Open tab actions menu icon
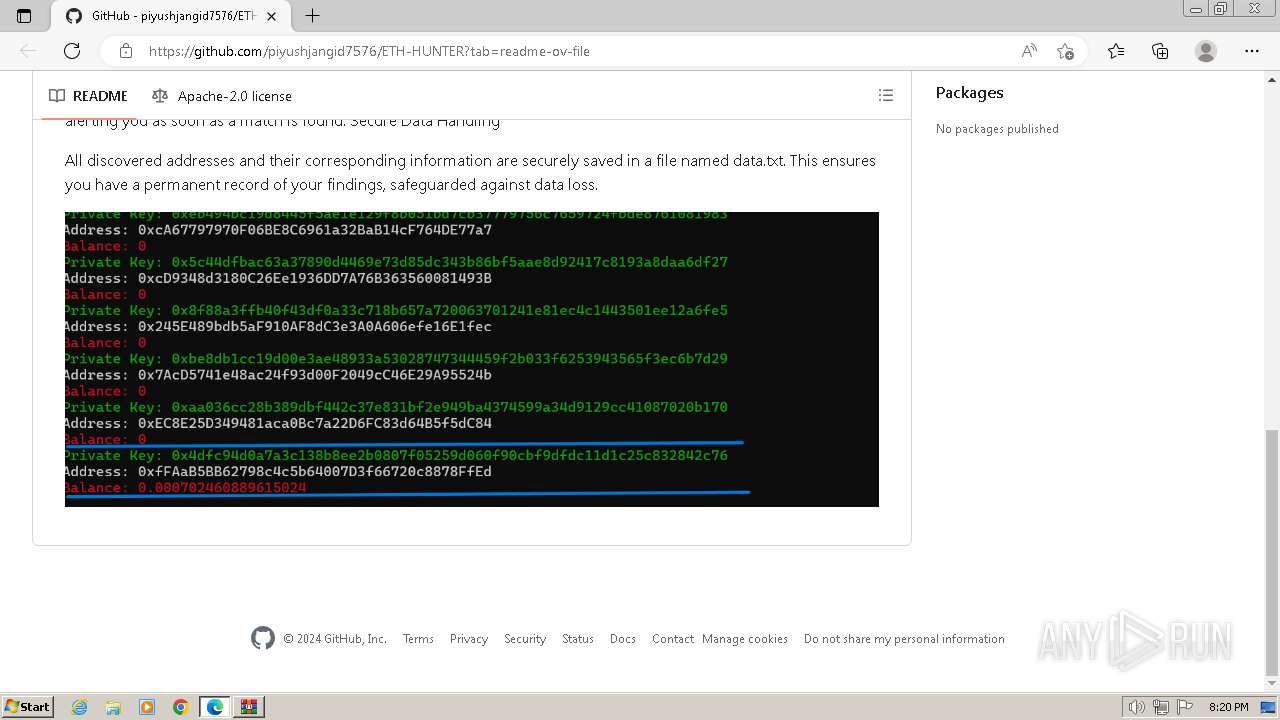1280x720 pixels. click(24, 16)
